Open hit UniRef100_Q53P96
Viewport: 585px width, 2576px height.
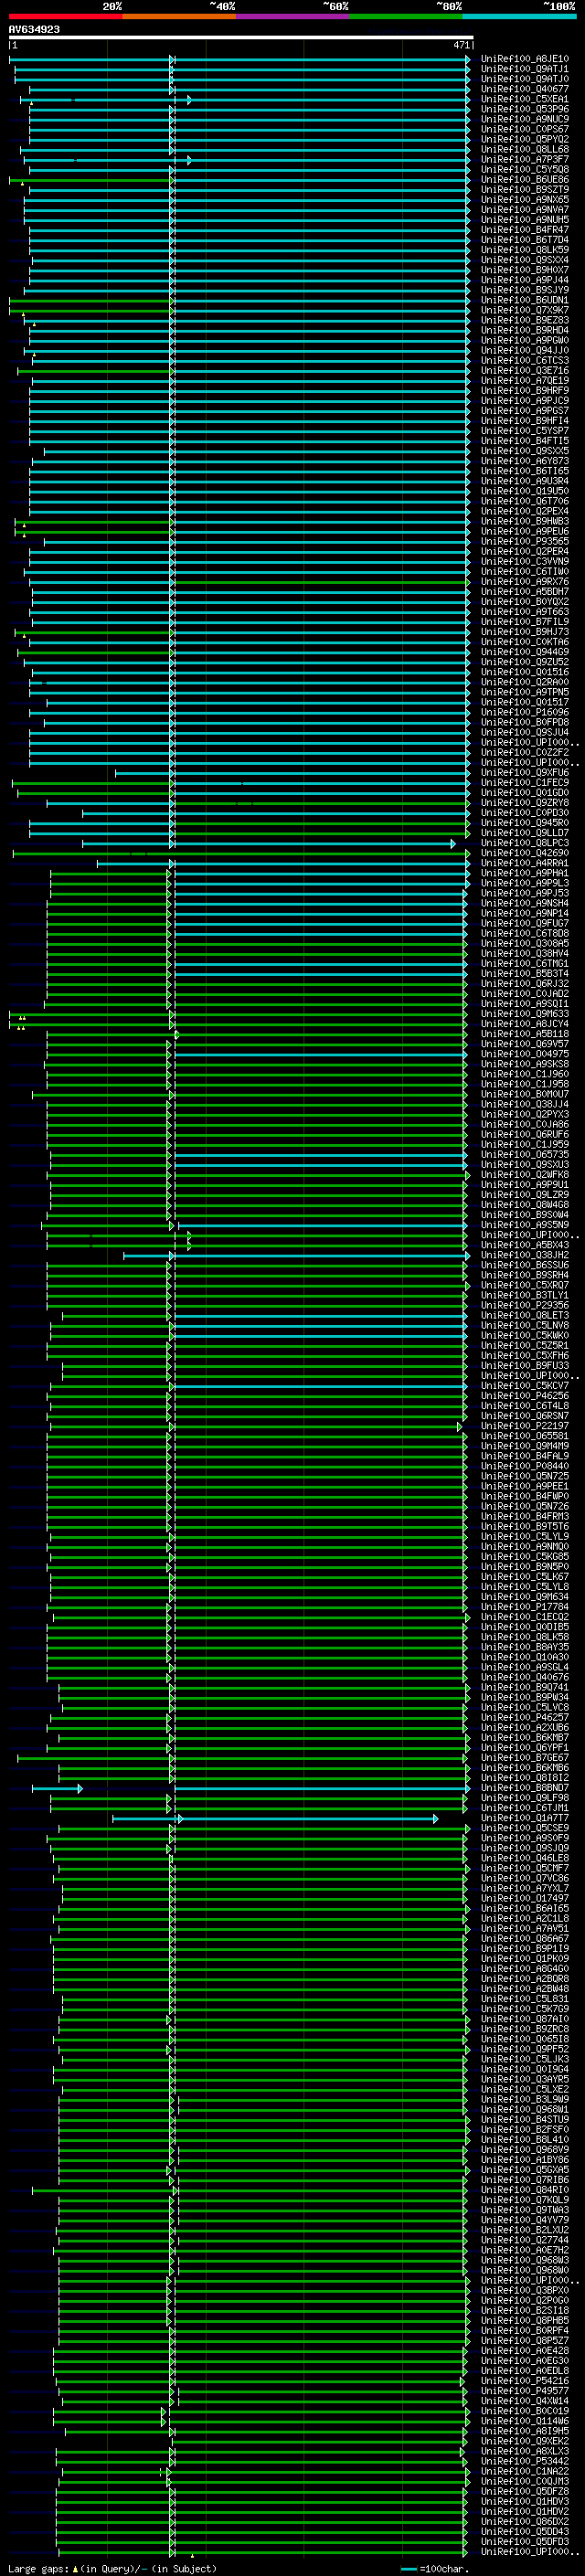coord(524,109)
